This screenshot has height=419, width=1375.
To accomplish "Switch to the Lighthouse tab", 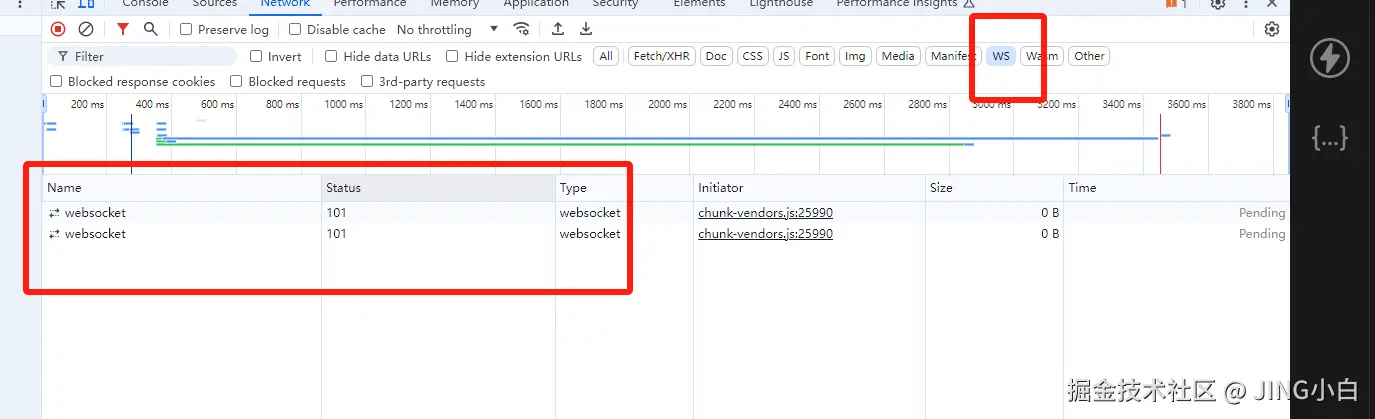I will [x=779, y=4].
